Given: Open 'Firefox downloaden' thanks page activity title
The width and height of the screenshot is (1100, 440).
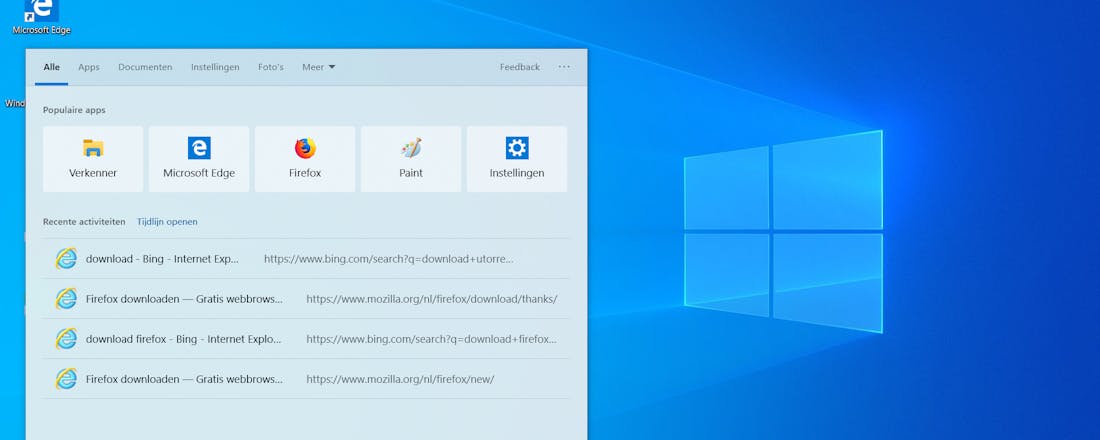Looking at the screenshot, I should coord(185,299).
